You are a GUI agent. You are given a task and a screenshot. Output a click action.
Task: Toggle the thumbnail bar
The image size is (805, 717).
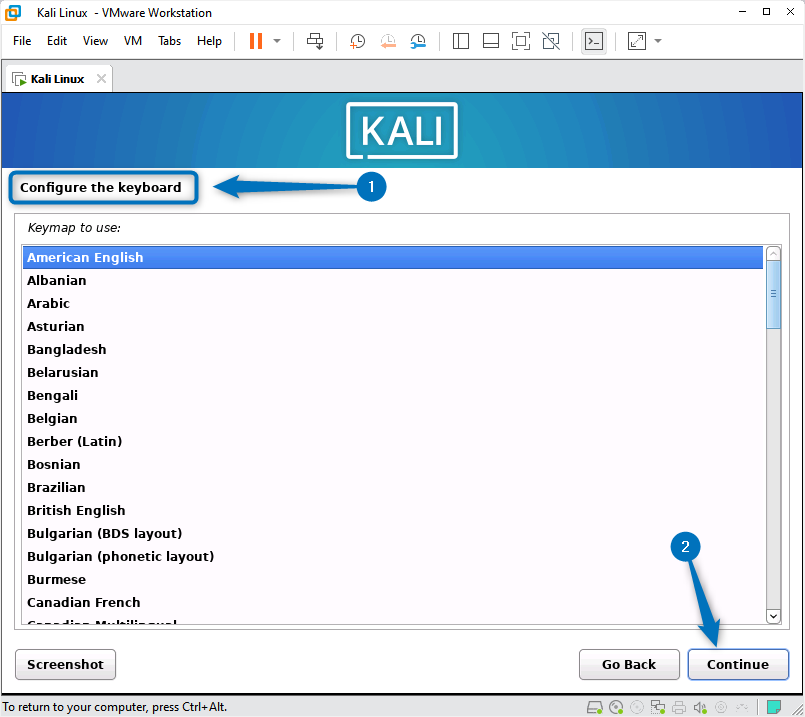(x=492, y=41)
